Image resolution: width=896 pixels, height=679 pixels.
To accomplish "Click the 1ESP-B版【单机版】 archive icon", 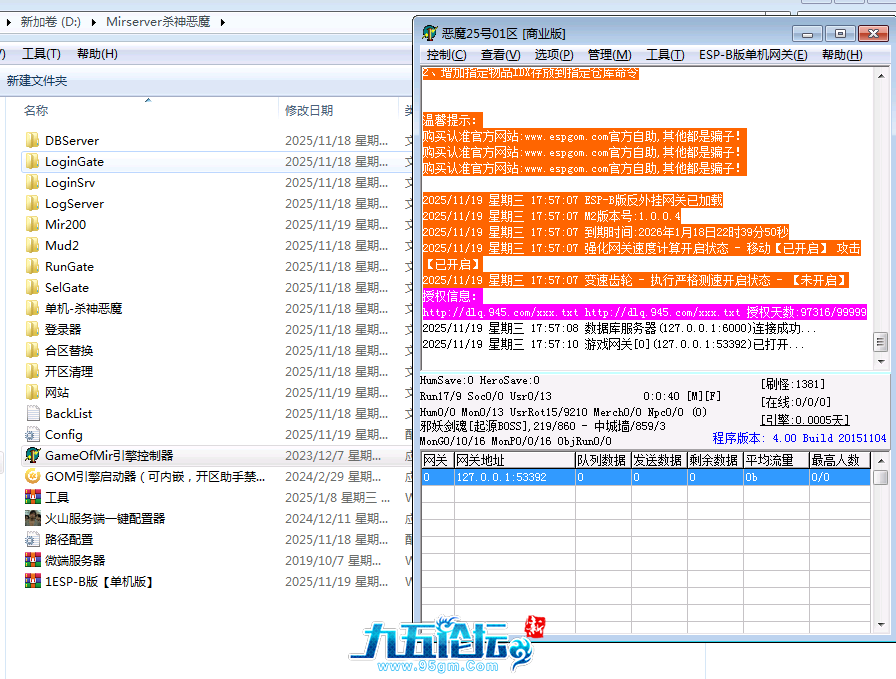I will [33, 581].
